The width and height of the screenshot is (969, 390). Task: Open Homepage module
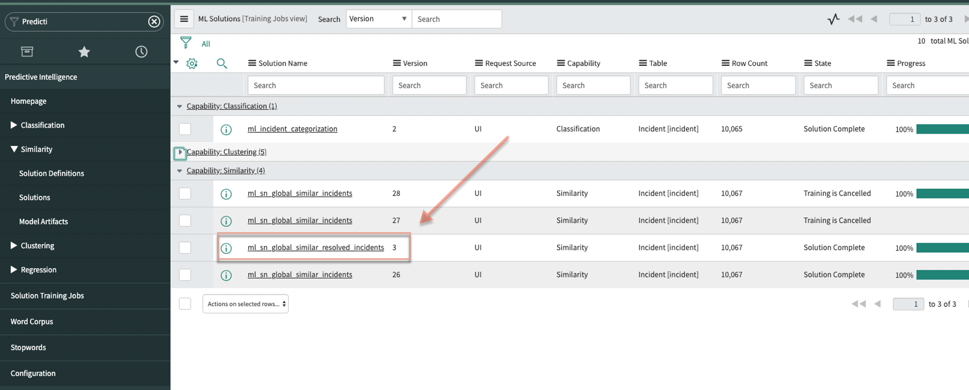pos(28,101)
